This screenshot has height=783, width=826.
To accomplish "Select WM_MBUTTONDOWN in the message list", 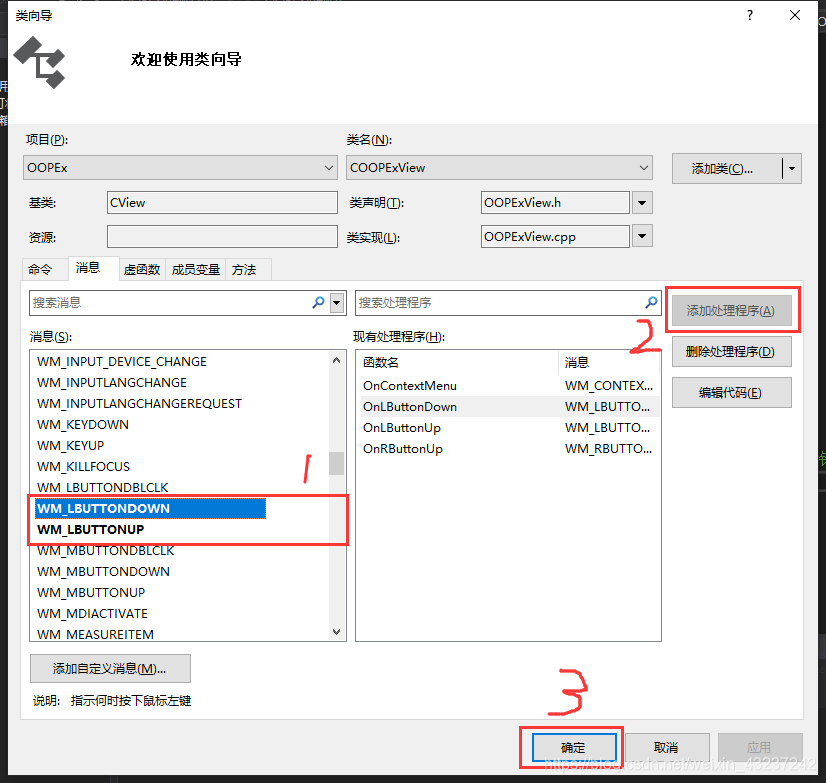I will [103, 572].
